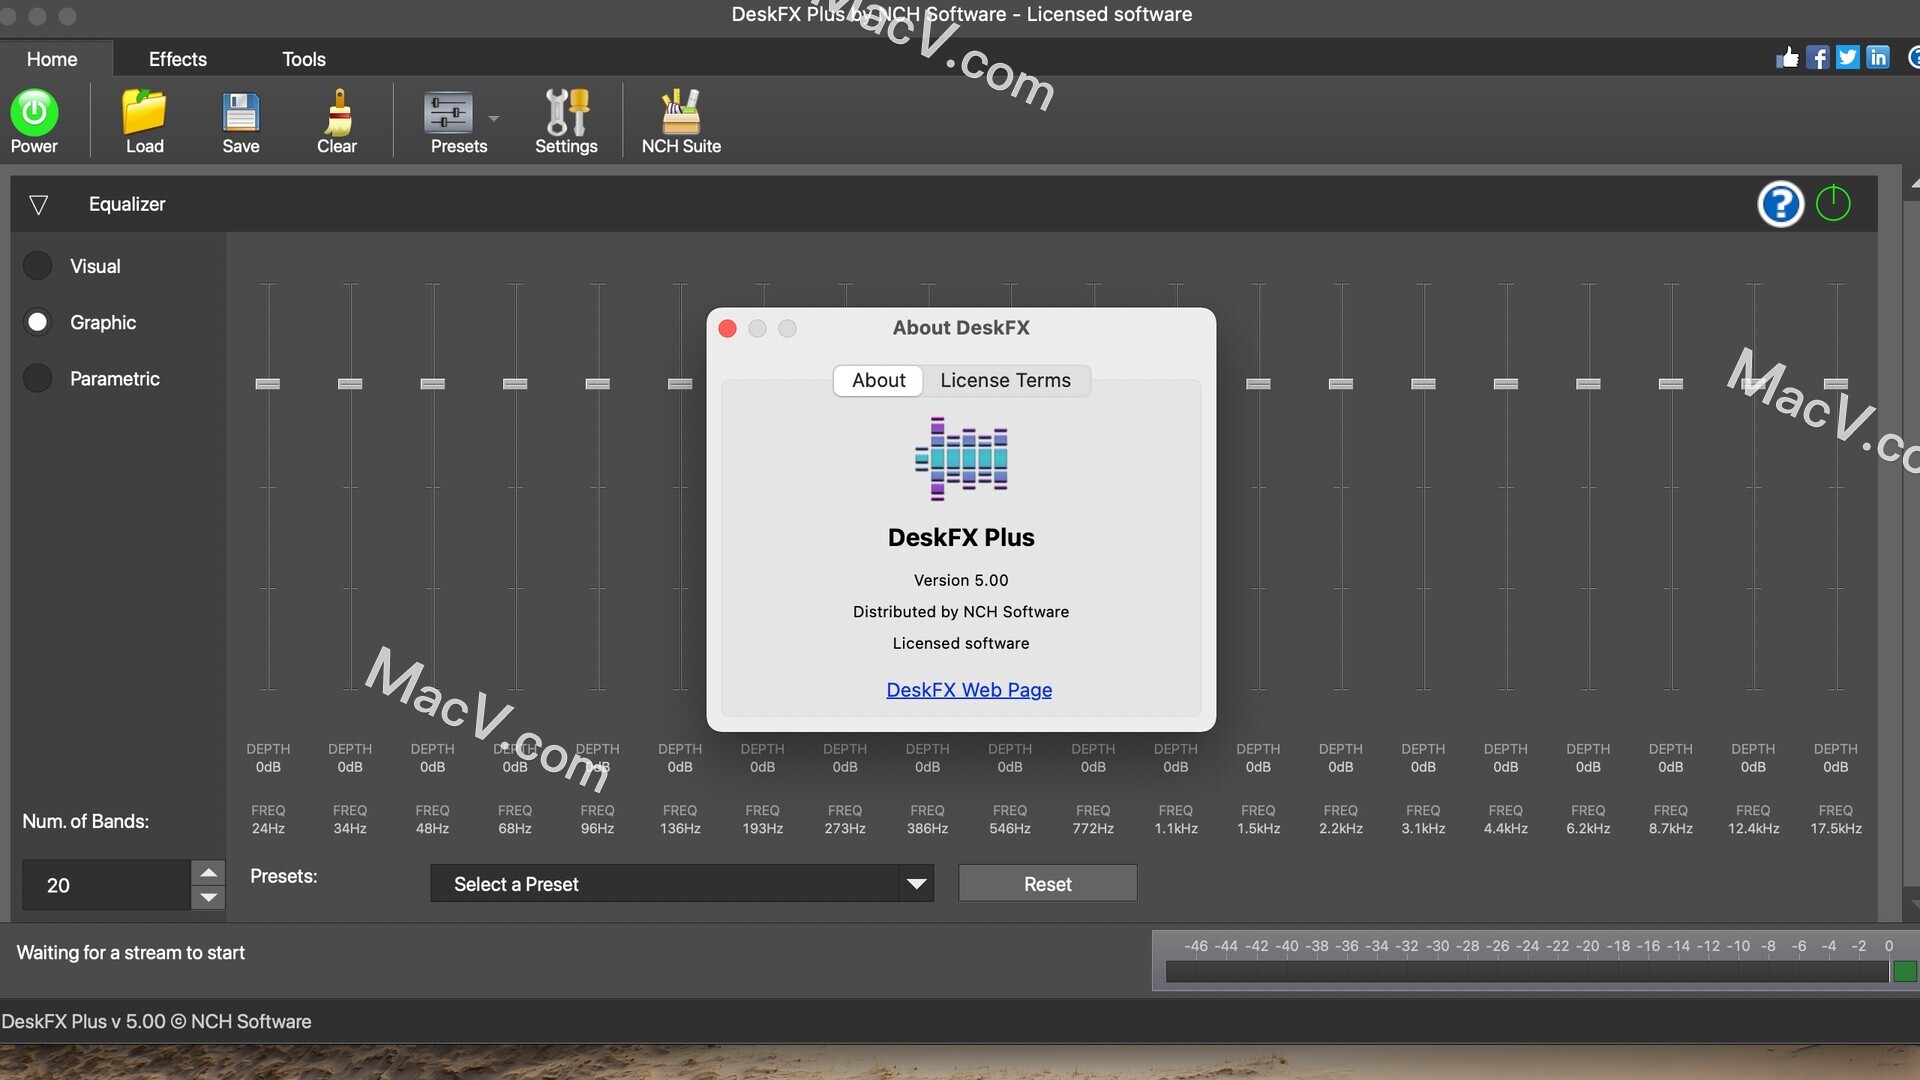Close the About DeskFX dialog

pos(728,328)
